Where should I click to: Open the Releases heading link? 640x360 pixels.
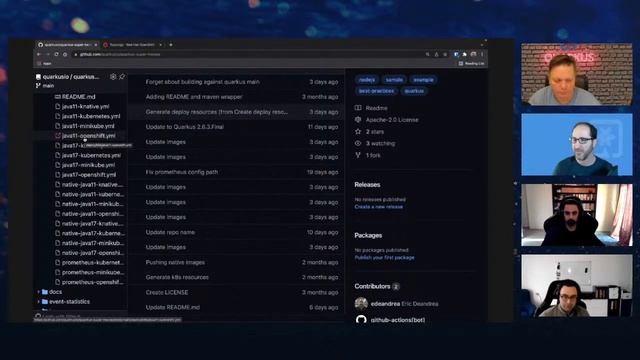pyautogui.click(x=367, y=184)
